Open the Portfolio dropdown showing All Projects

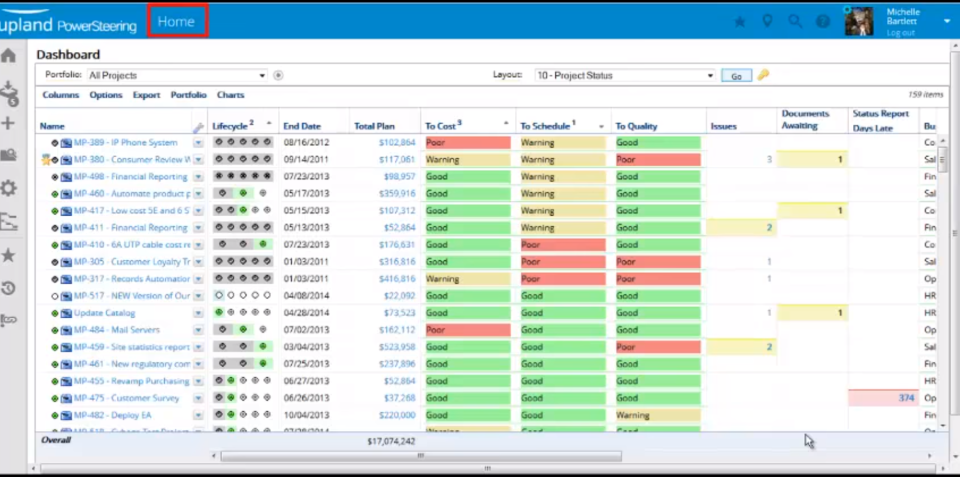tap(177, 75)
